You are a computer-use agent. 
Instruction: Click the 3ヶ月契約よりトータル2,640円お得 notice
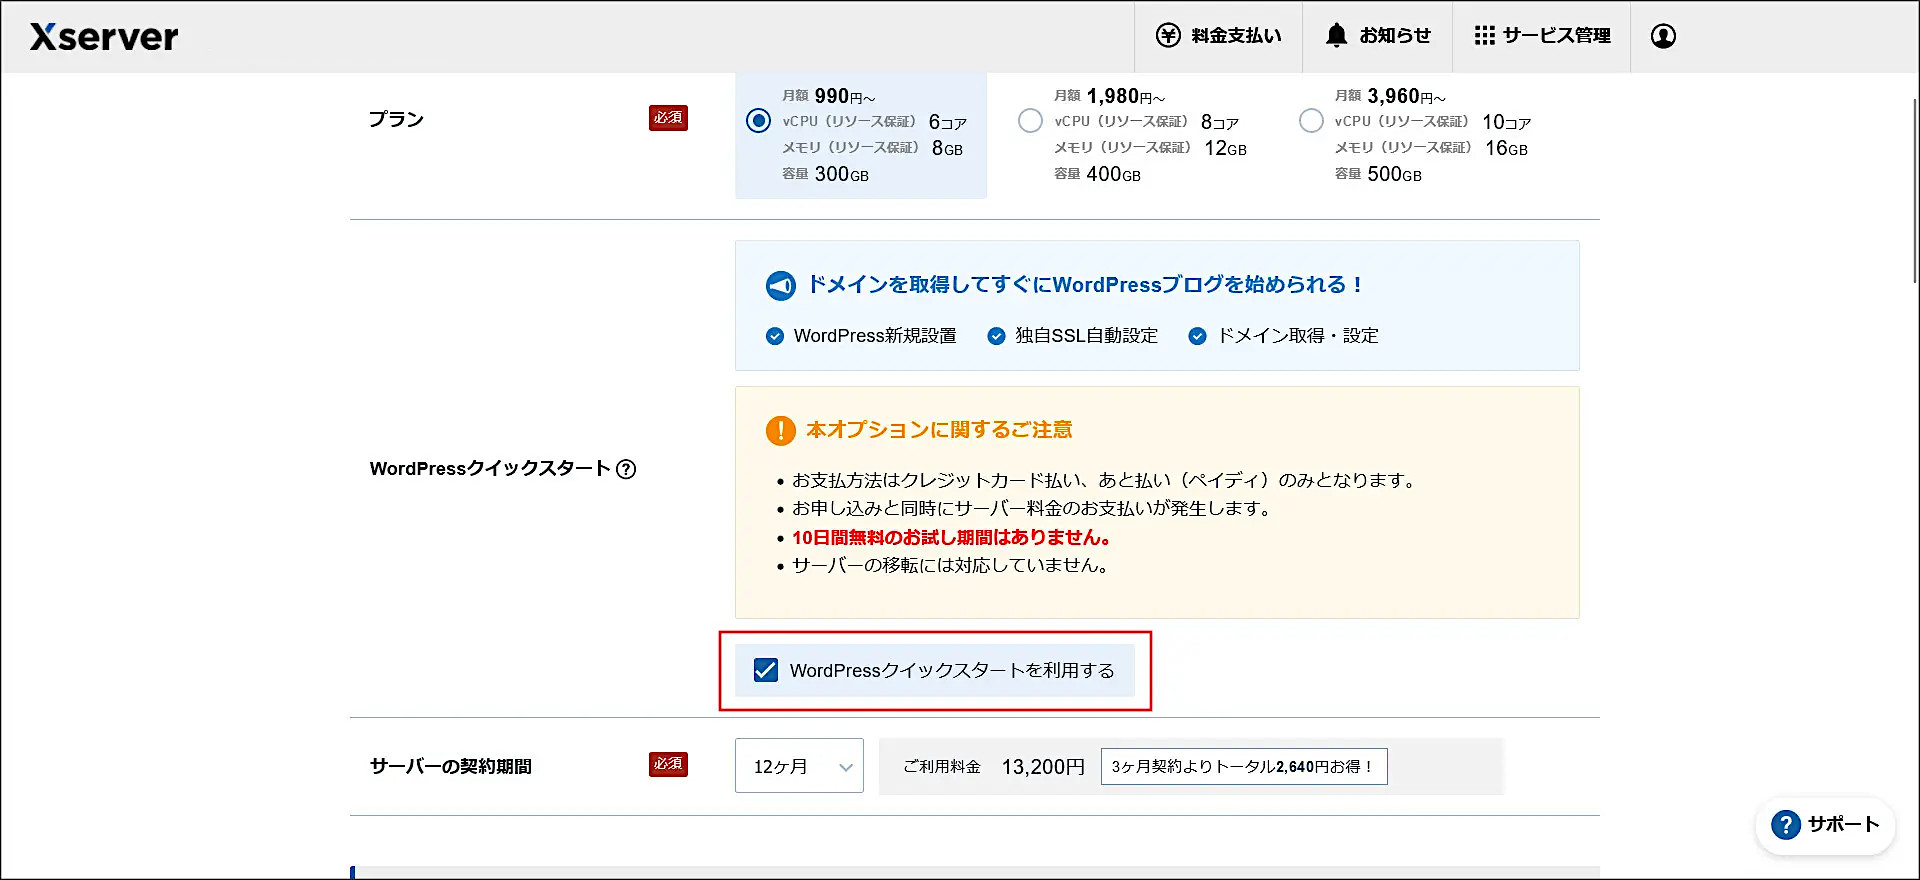click(x=1244, y=767)
